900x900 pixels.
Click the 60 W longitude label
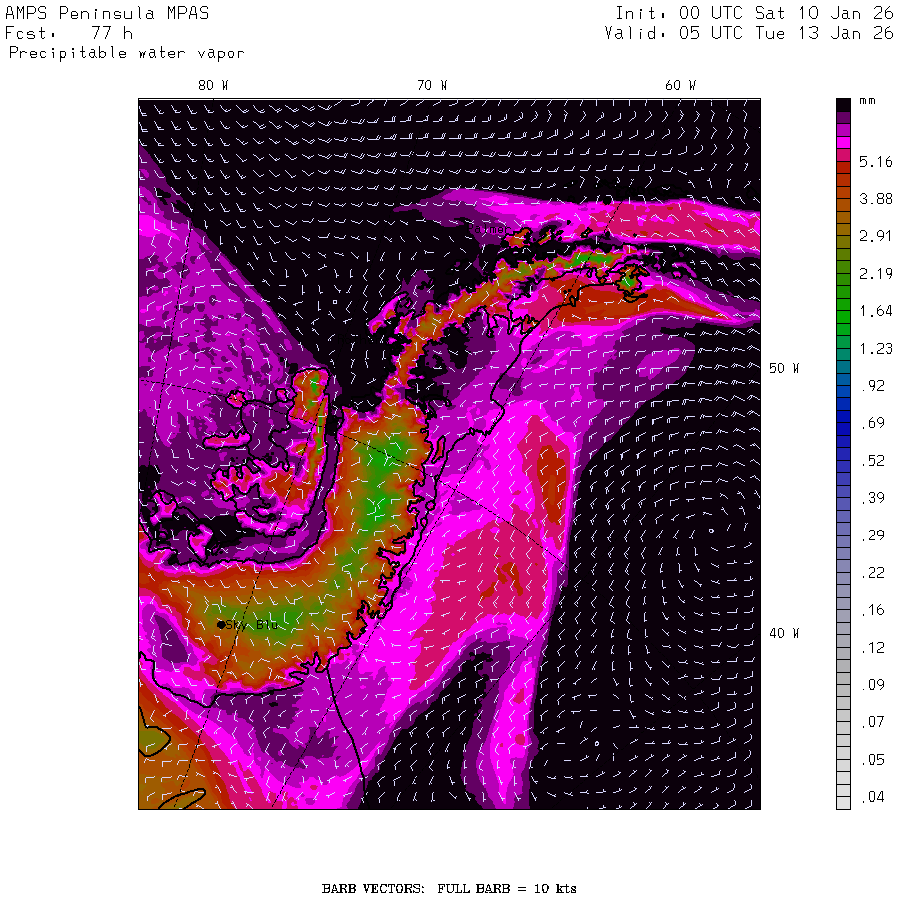click(680, 86)
